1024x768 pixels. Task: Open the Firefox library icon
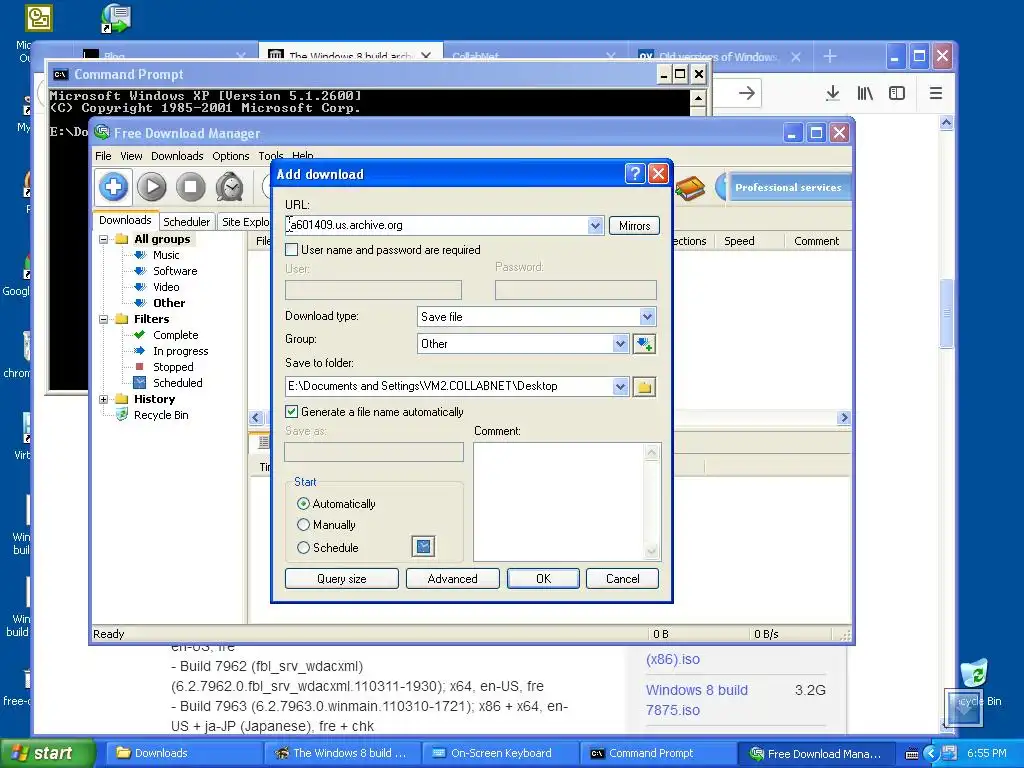pyautogui.click(x=865, y=93)
